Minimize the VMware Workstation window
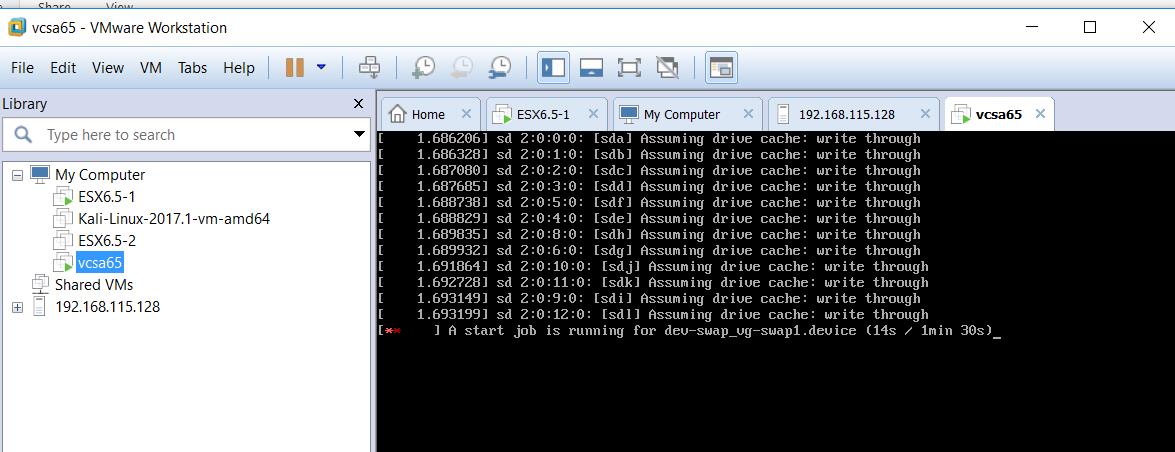The image size is (1175, 452). pos(1033,27)
